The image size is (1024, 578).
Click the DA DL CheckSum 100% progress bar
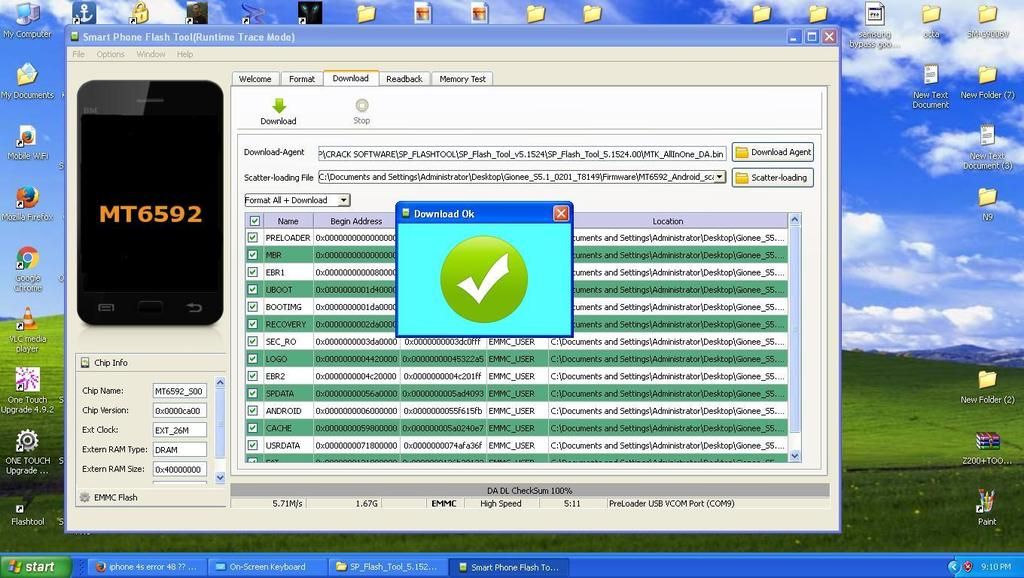point(530,490)
